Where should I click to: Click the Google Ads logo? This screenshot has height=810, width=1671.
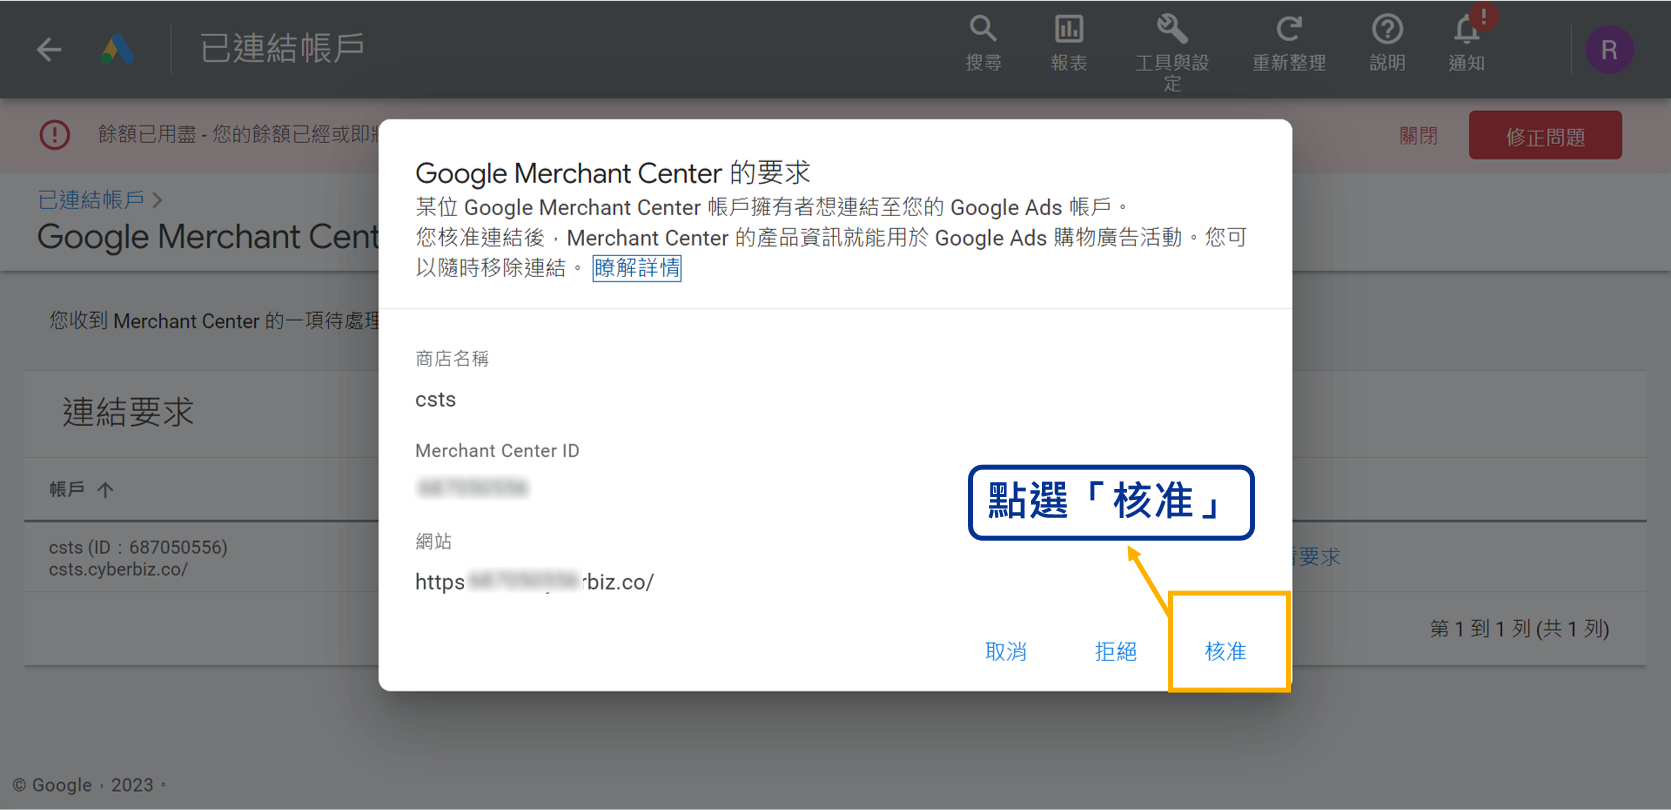pos(118,49)
